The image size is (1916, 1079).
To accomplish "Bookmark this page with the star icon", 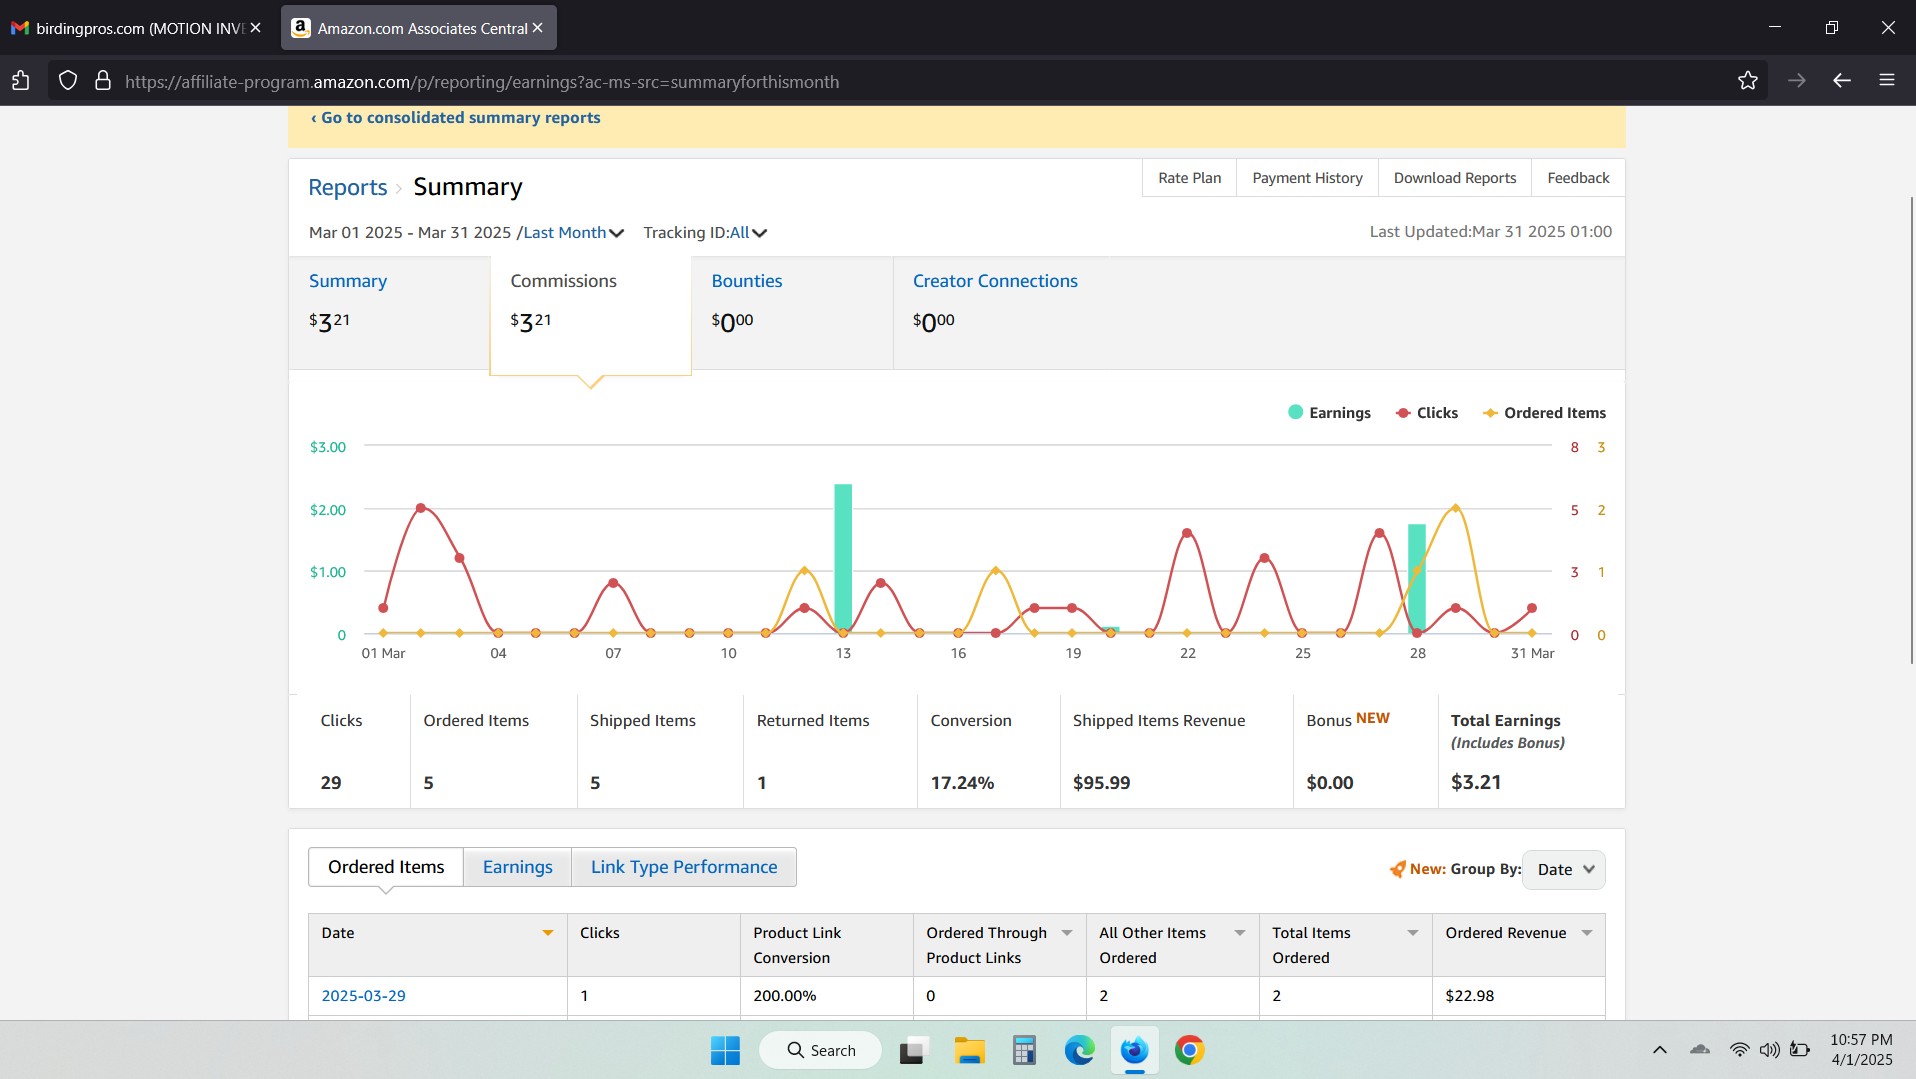I will pyautogui.click(x=1747, y=81).
